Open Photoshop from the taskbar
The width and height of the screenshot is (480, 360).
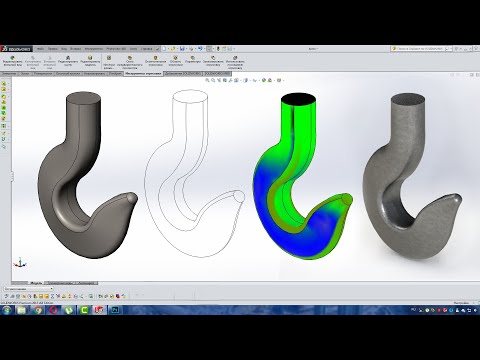115,310
